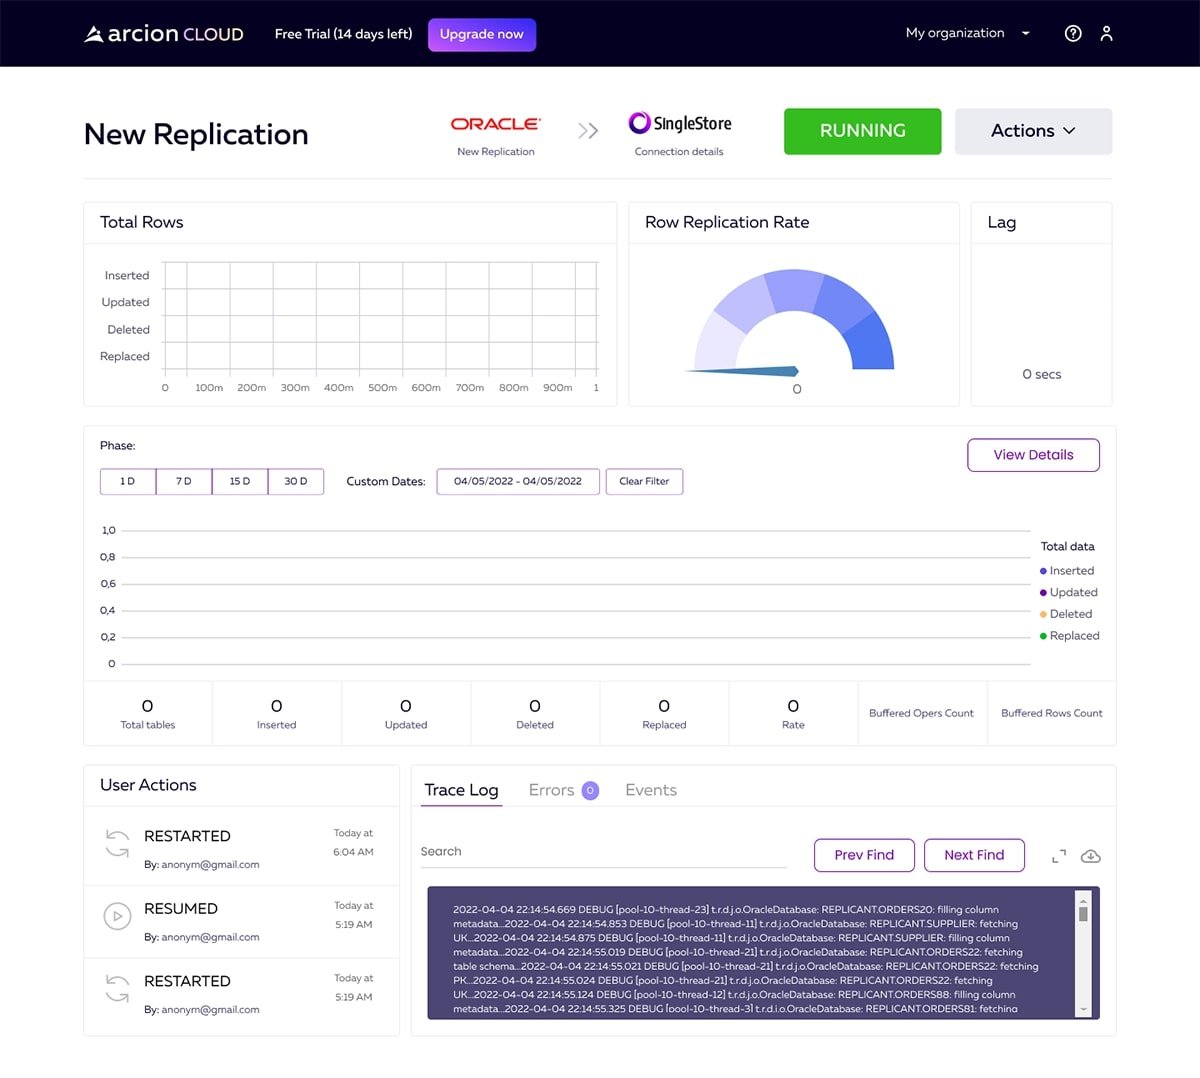
Task: Click the RESTARTED action's restart icon
Action: click(x=117, y=845)
